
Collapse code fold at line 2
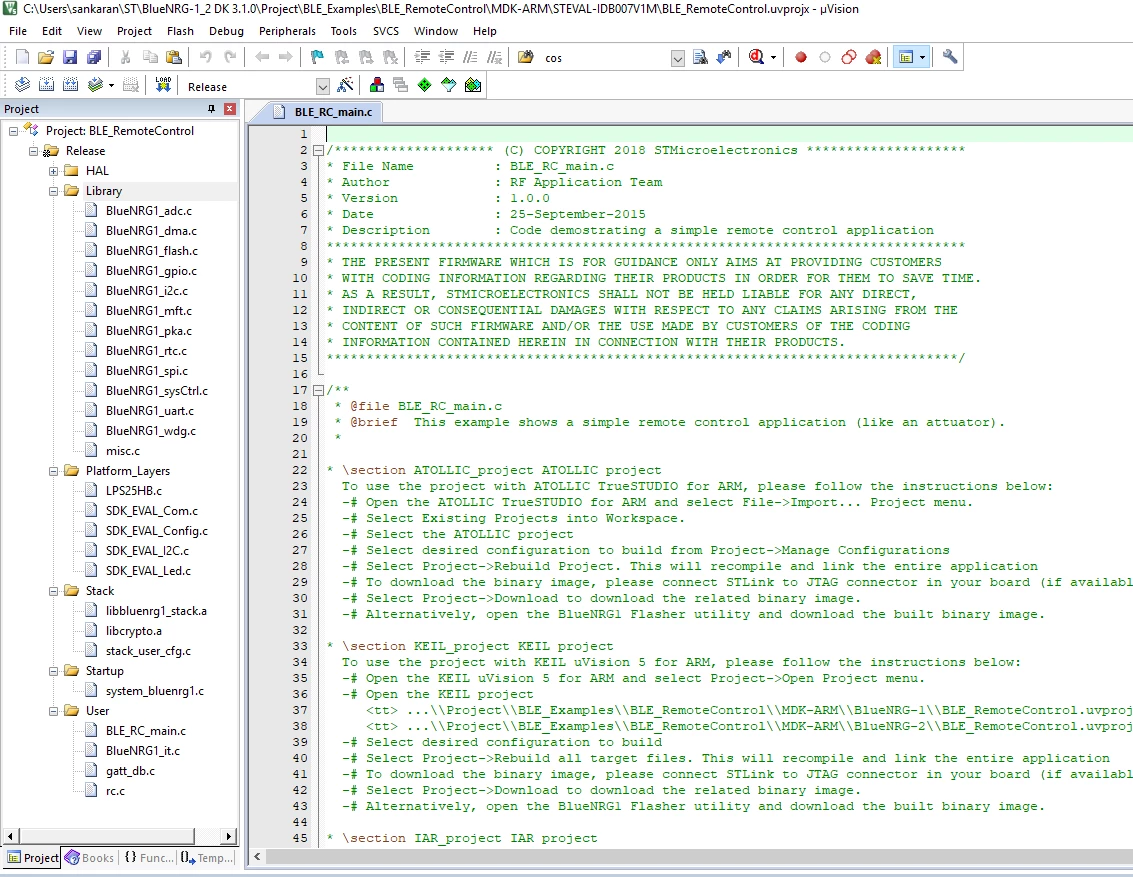point(318,150)
